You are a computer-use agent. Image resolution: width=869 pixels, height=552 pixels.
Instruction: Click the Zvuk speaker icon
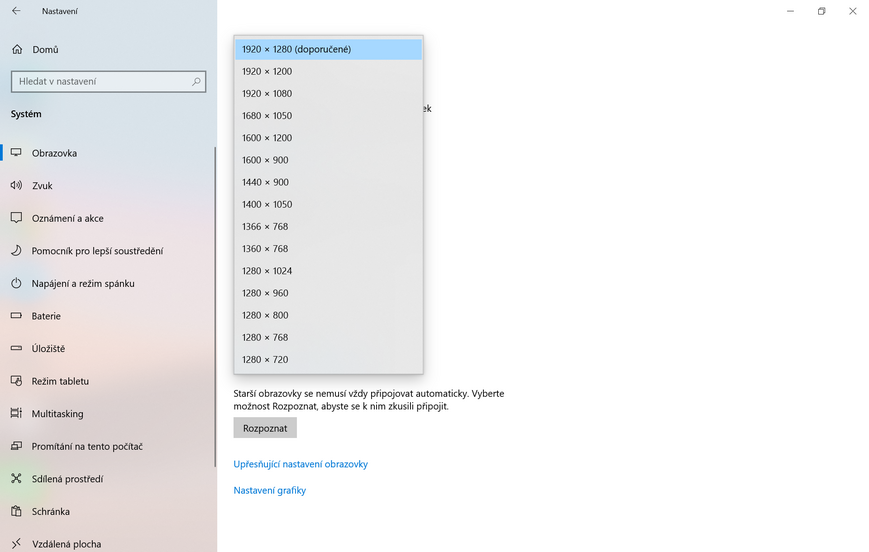click(16, 185)
